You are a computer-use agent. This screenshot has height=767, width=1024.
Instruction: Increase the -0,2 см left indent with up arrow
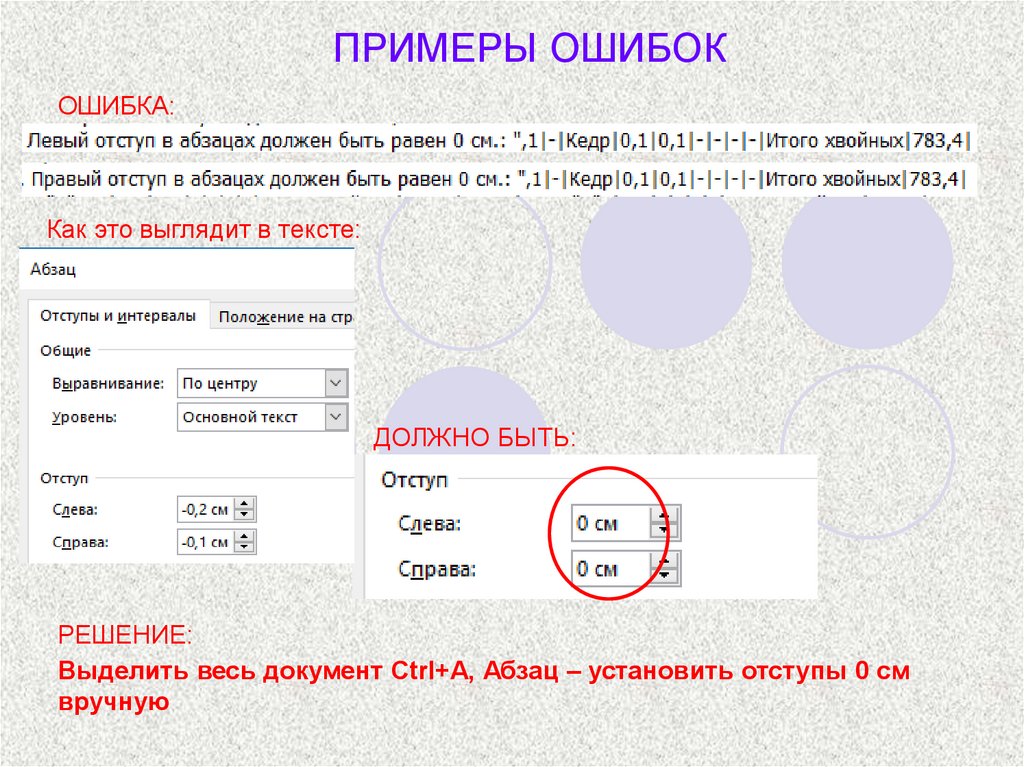coord(246,504)
